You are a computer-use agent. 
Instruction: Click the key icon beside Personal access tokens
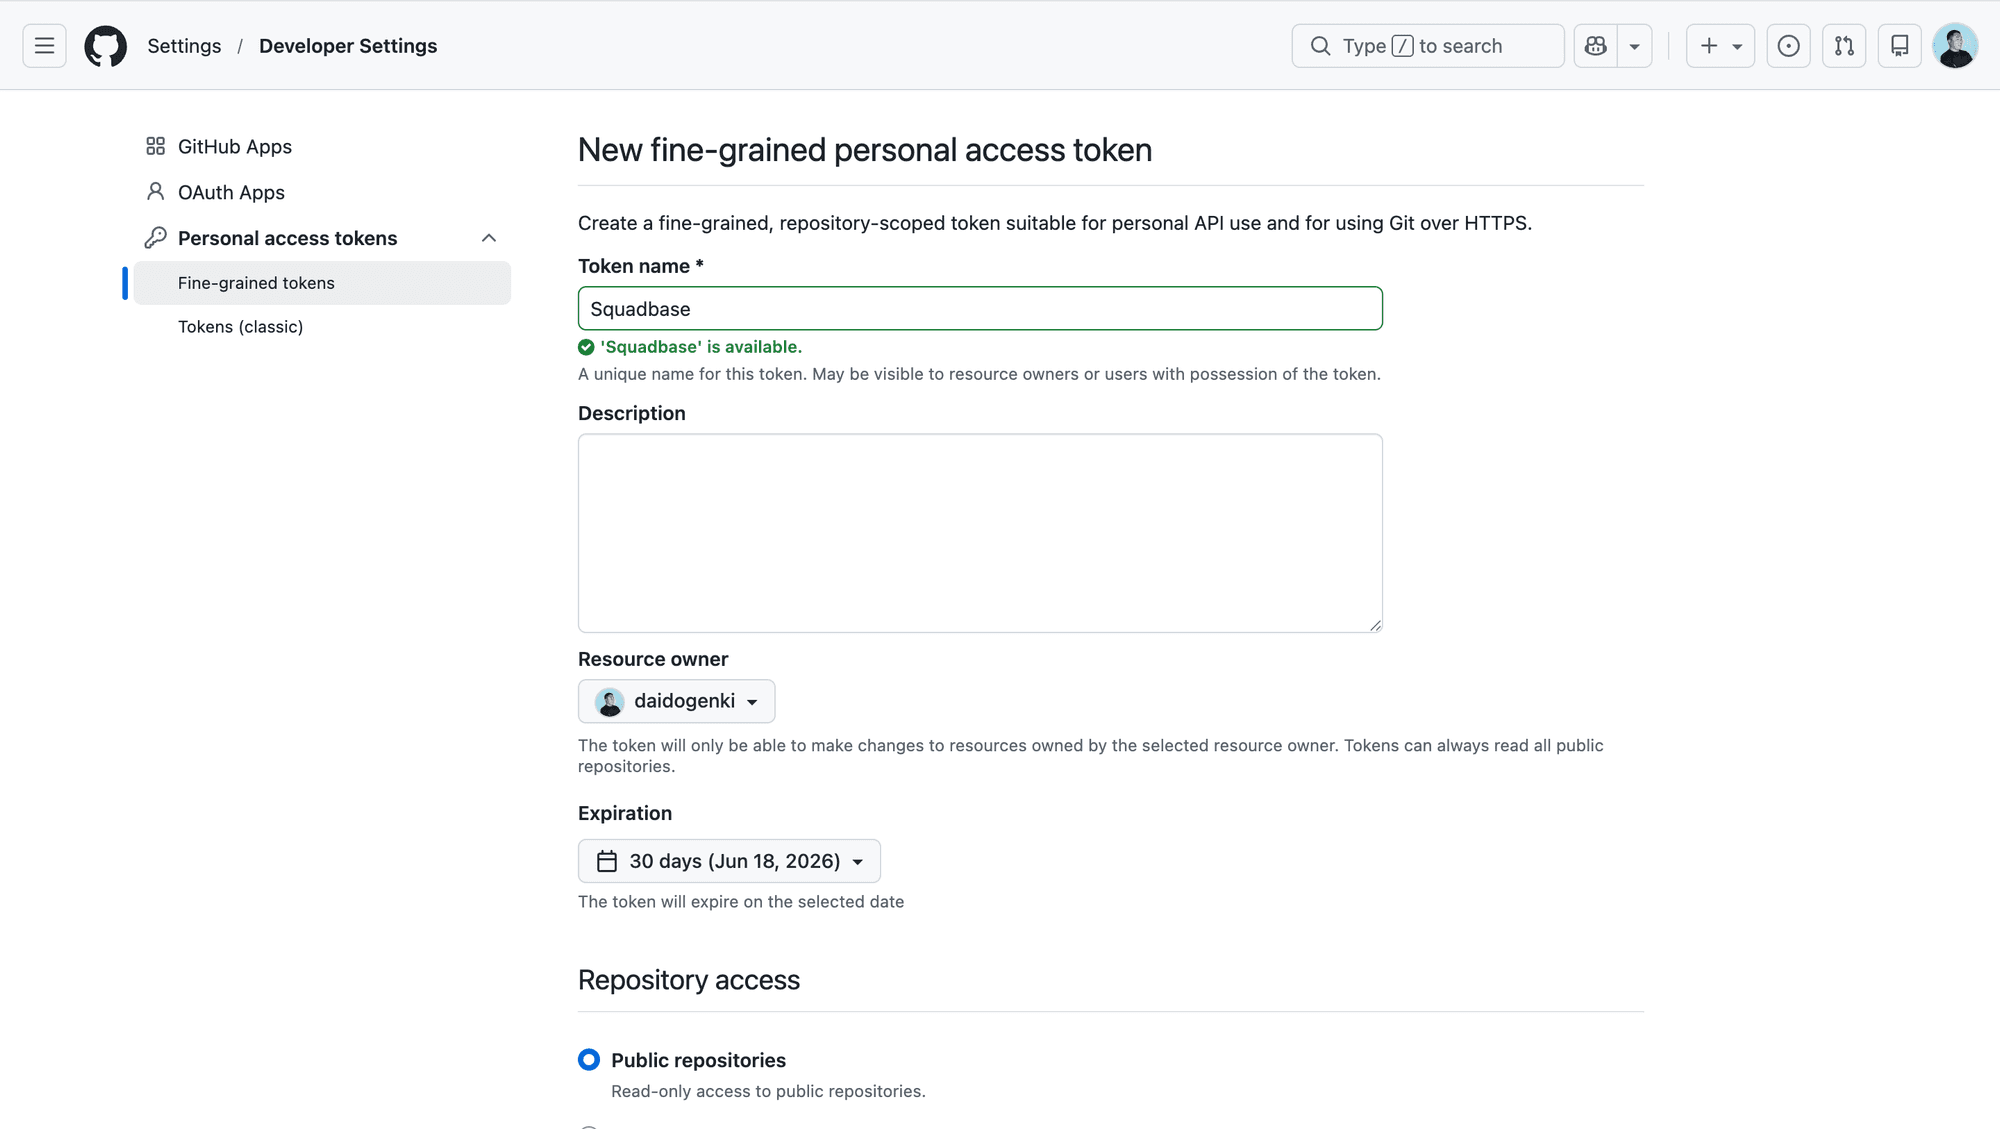(155, 238)
